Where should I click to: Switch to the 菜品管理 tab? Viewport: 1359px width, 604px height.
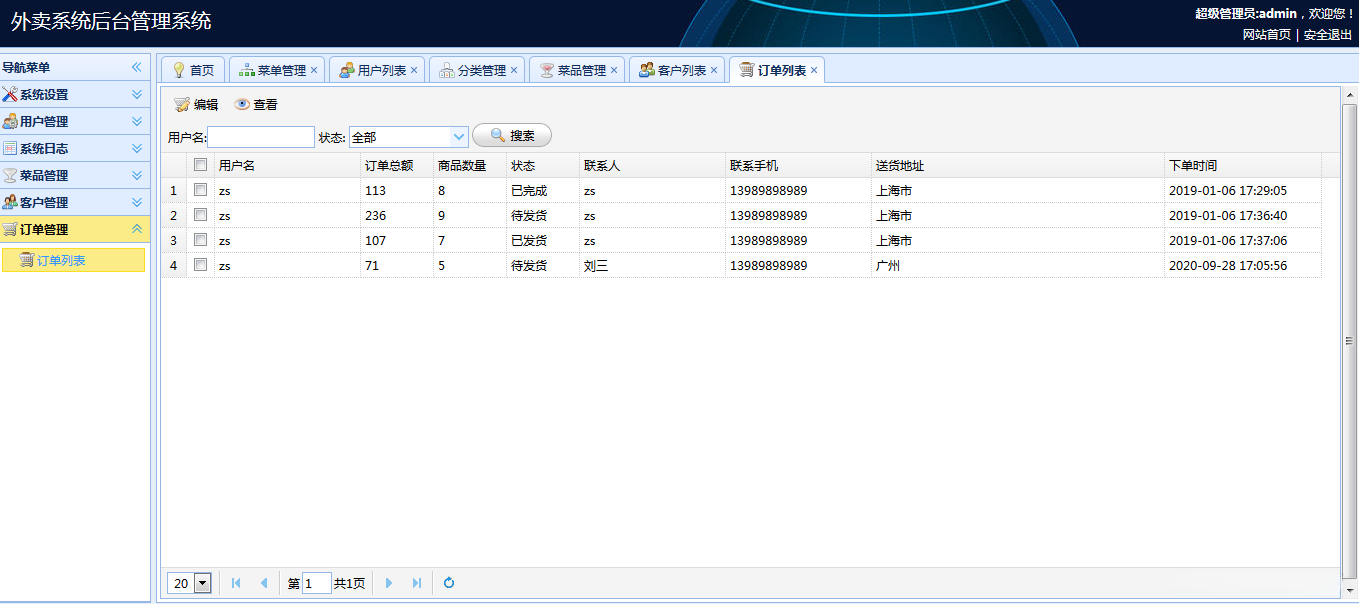[x=576, y=70]
